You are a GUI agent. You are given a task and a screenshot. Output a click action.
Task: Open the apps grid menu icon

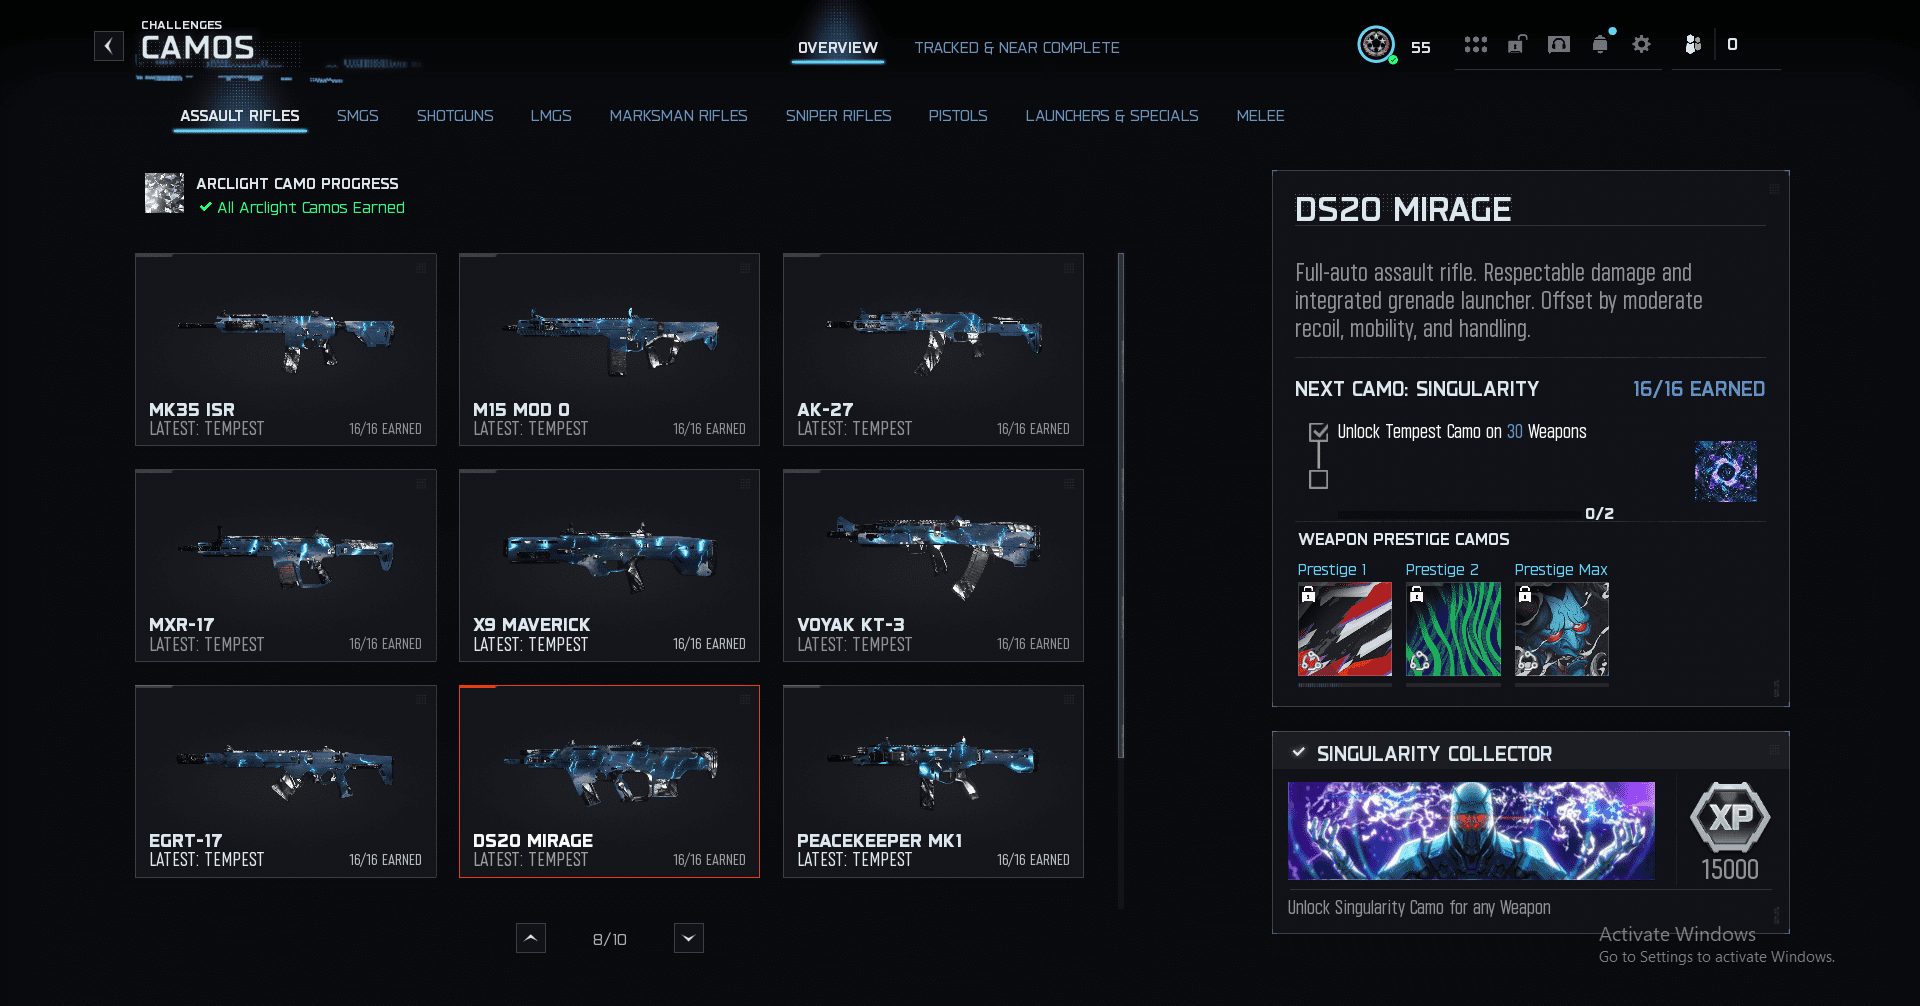click(1476, 44)
